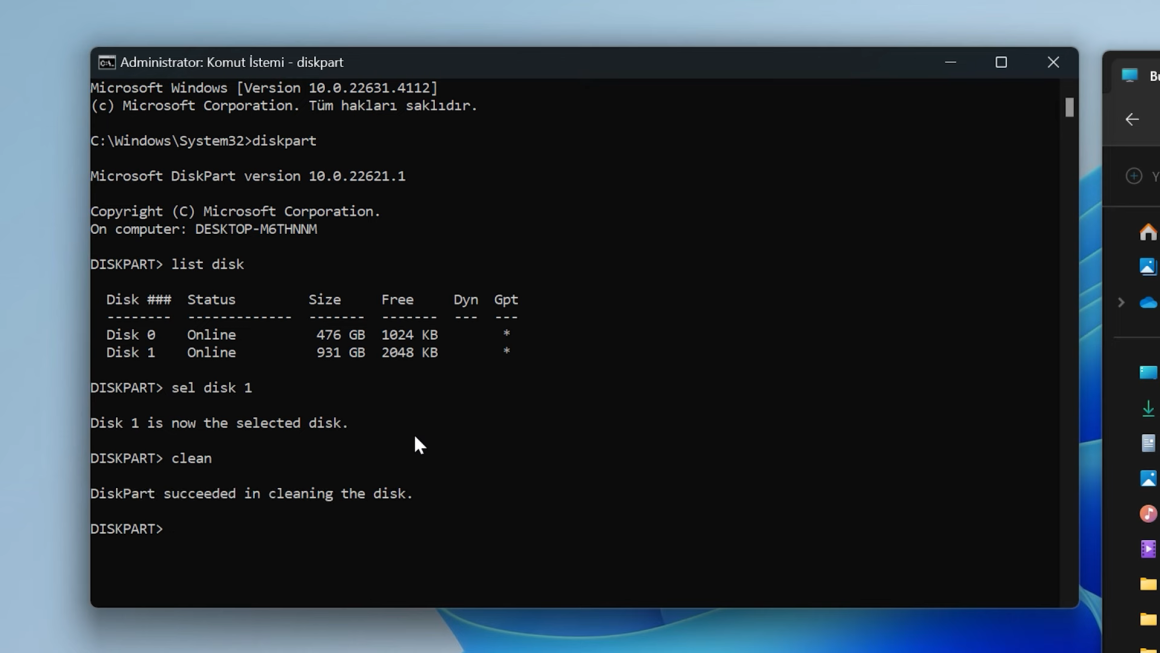1160x653 pixels.
Task: Click the "Disk ###" column header
Action: coord(138,300)
